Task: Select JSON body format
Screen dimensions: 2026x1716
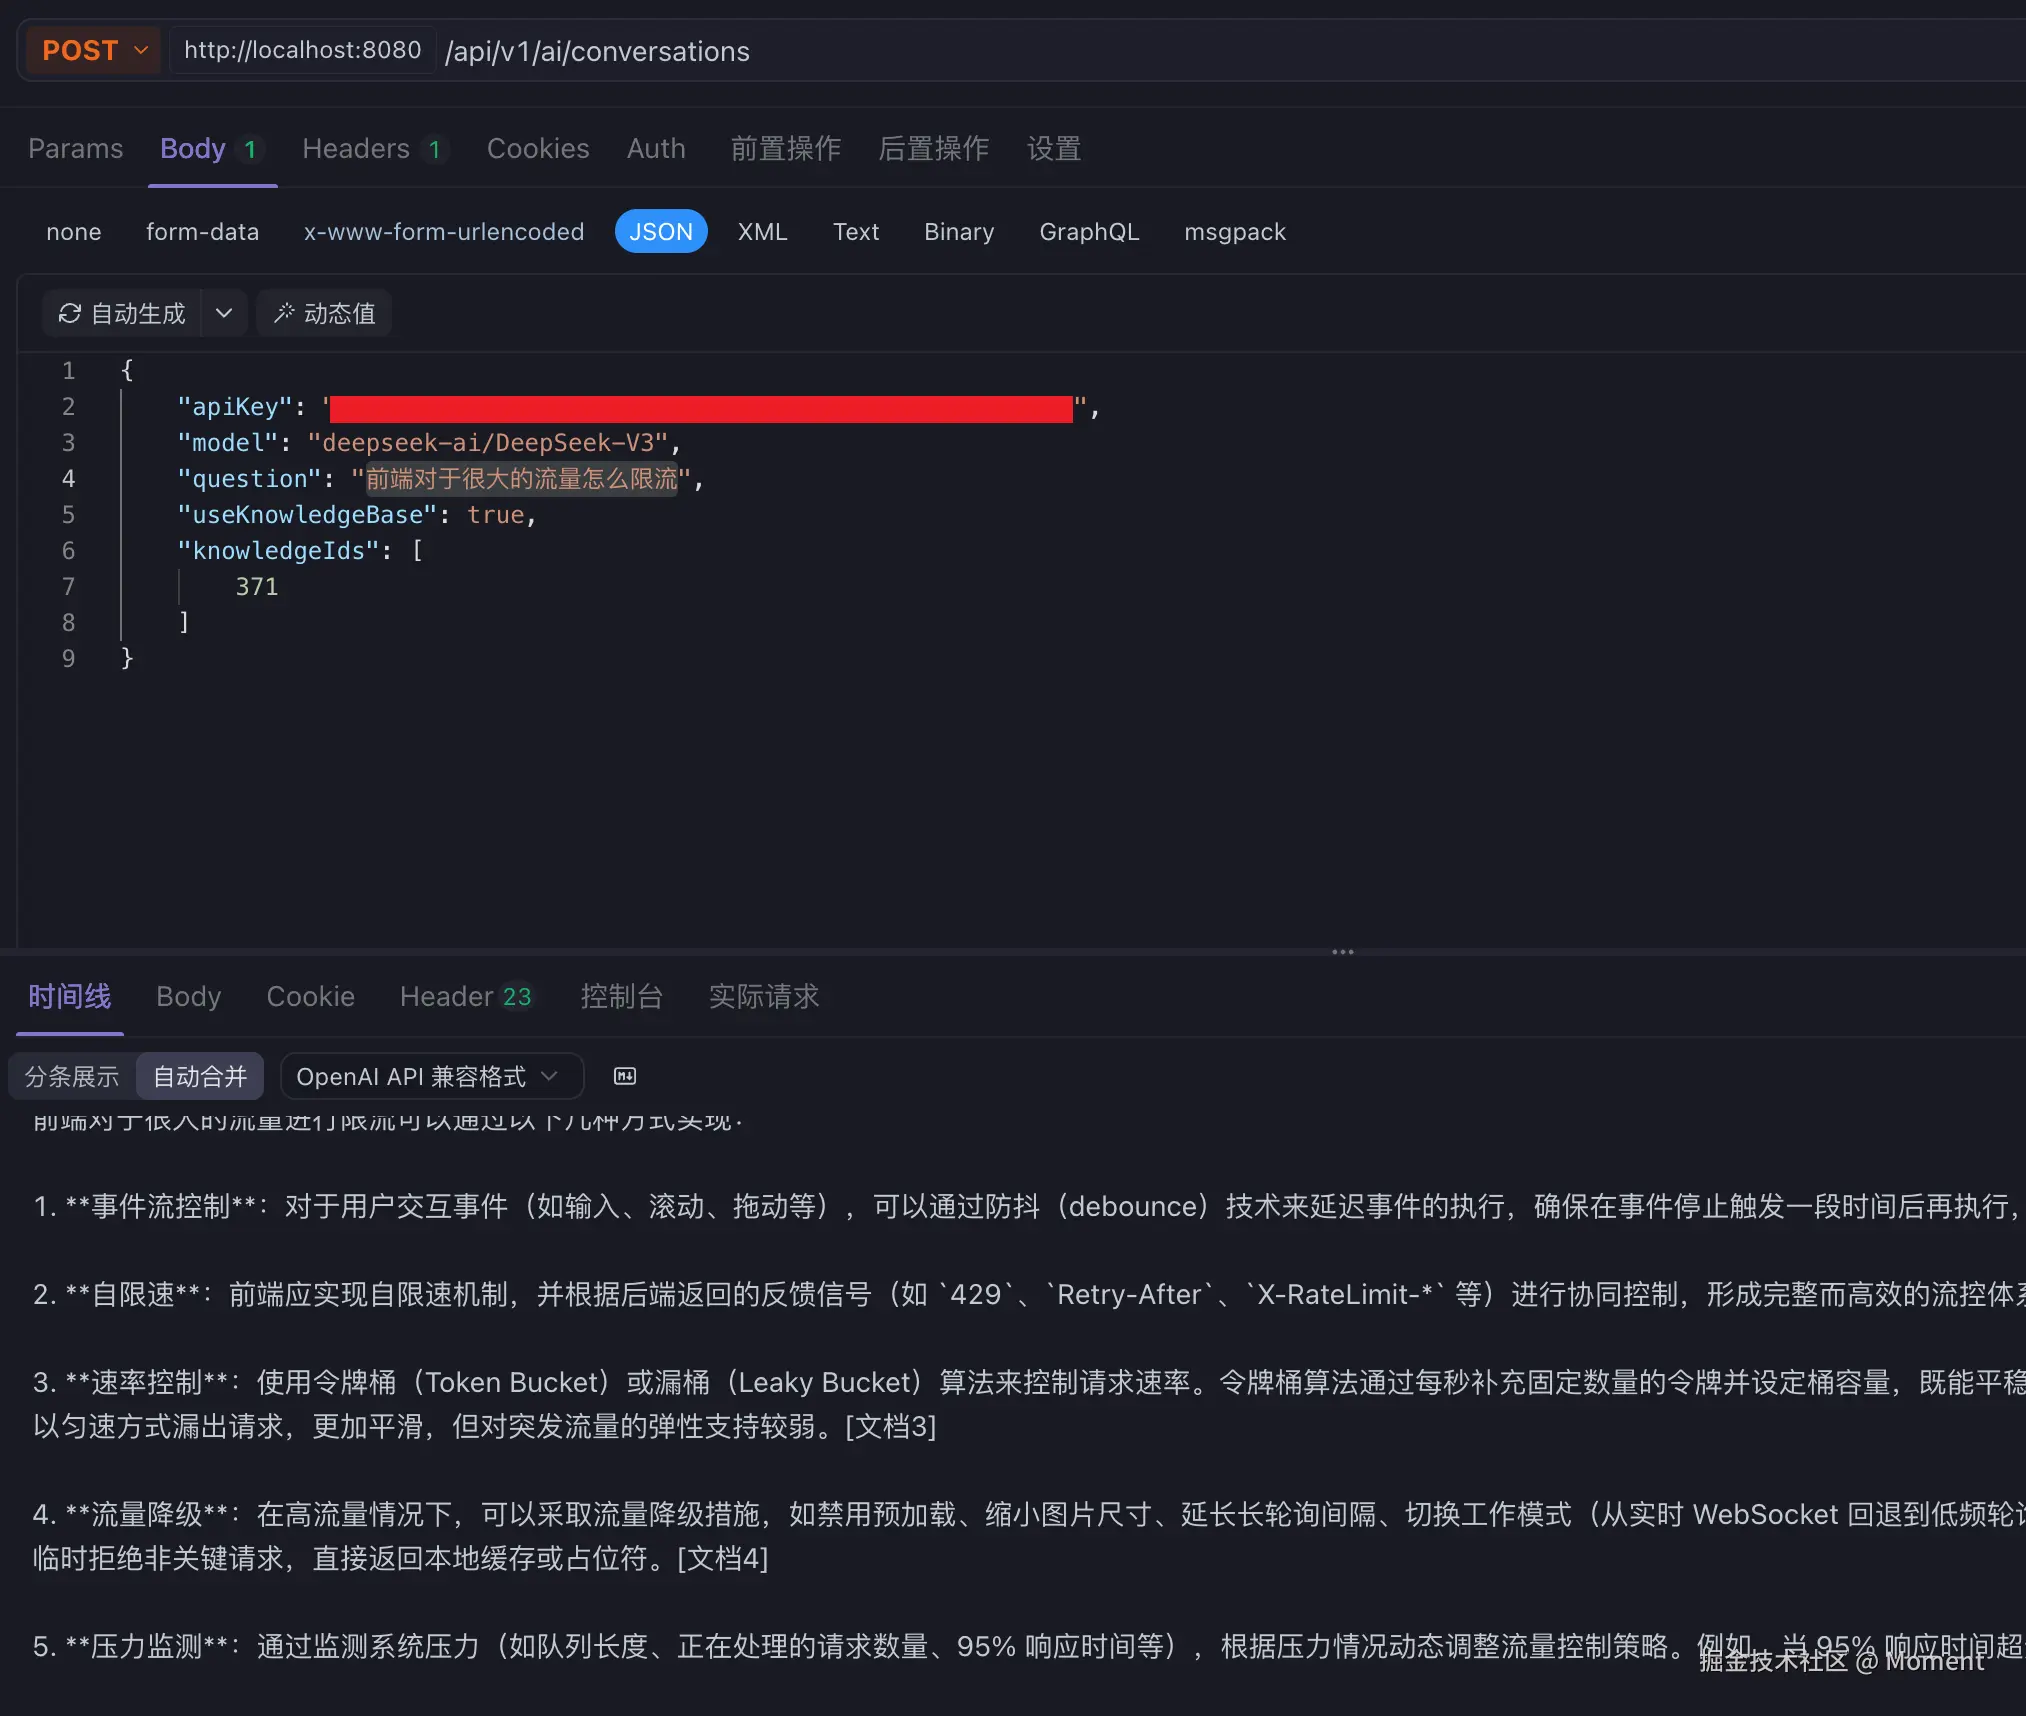Action: (661, 231)
